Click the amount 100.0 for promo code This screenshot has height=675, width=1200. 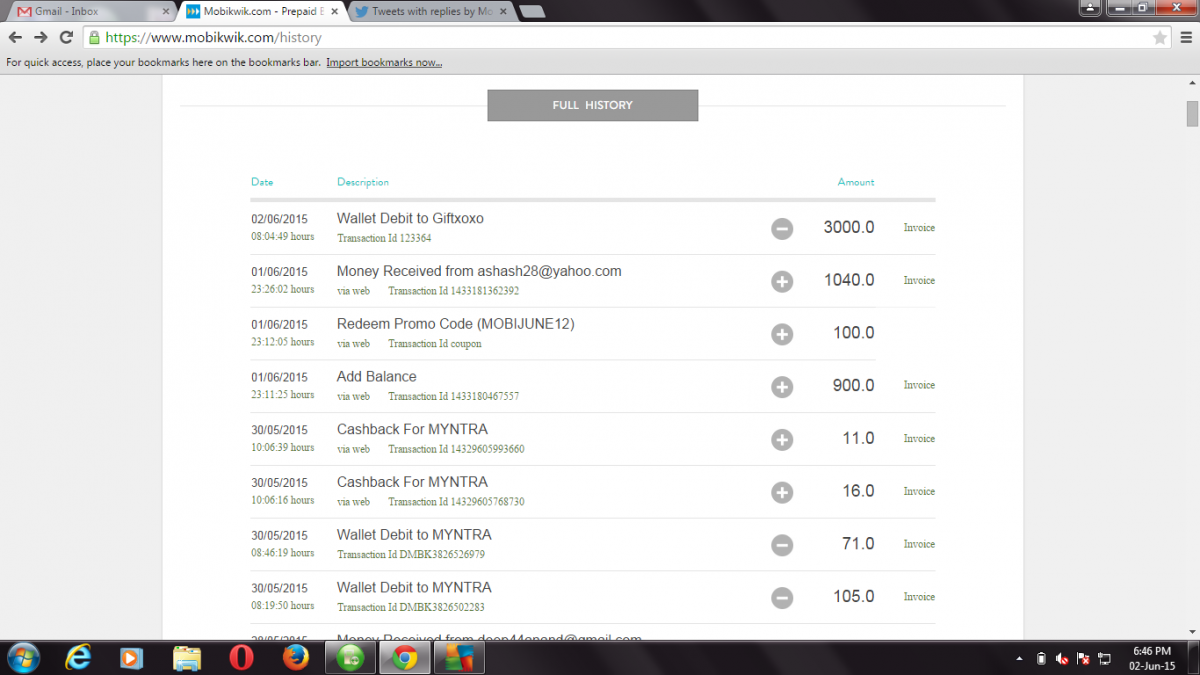point(854,333)
